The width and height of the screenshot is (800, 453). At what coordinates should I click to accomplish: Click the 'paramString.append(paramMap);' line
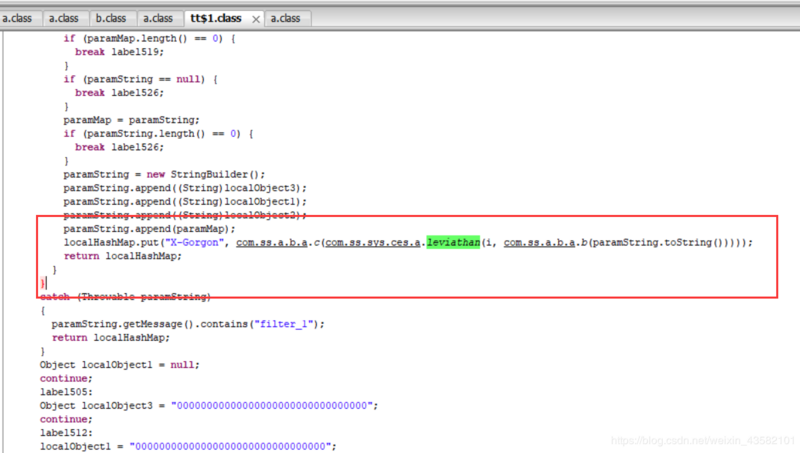point(149,229)
